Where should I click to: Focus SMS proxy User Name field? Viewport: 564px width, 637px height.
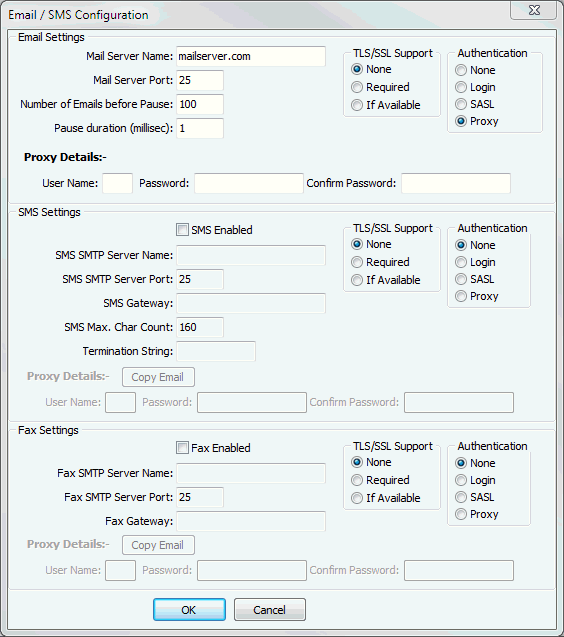click(120, 402)
